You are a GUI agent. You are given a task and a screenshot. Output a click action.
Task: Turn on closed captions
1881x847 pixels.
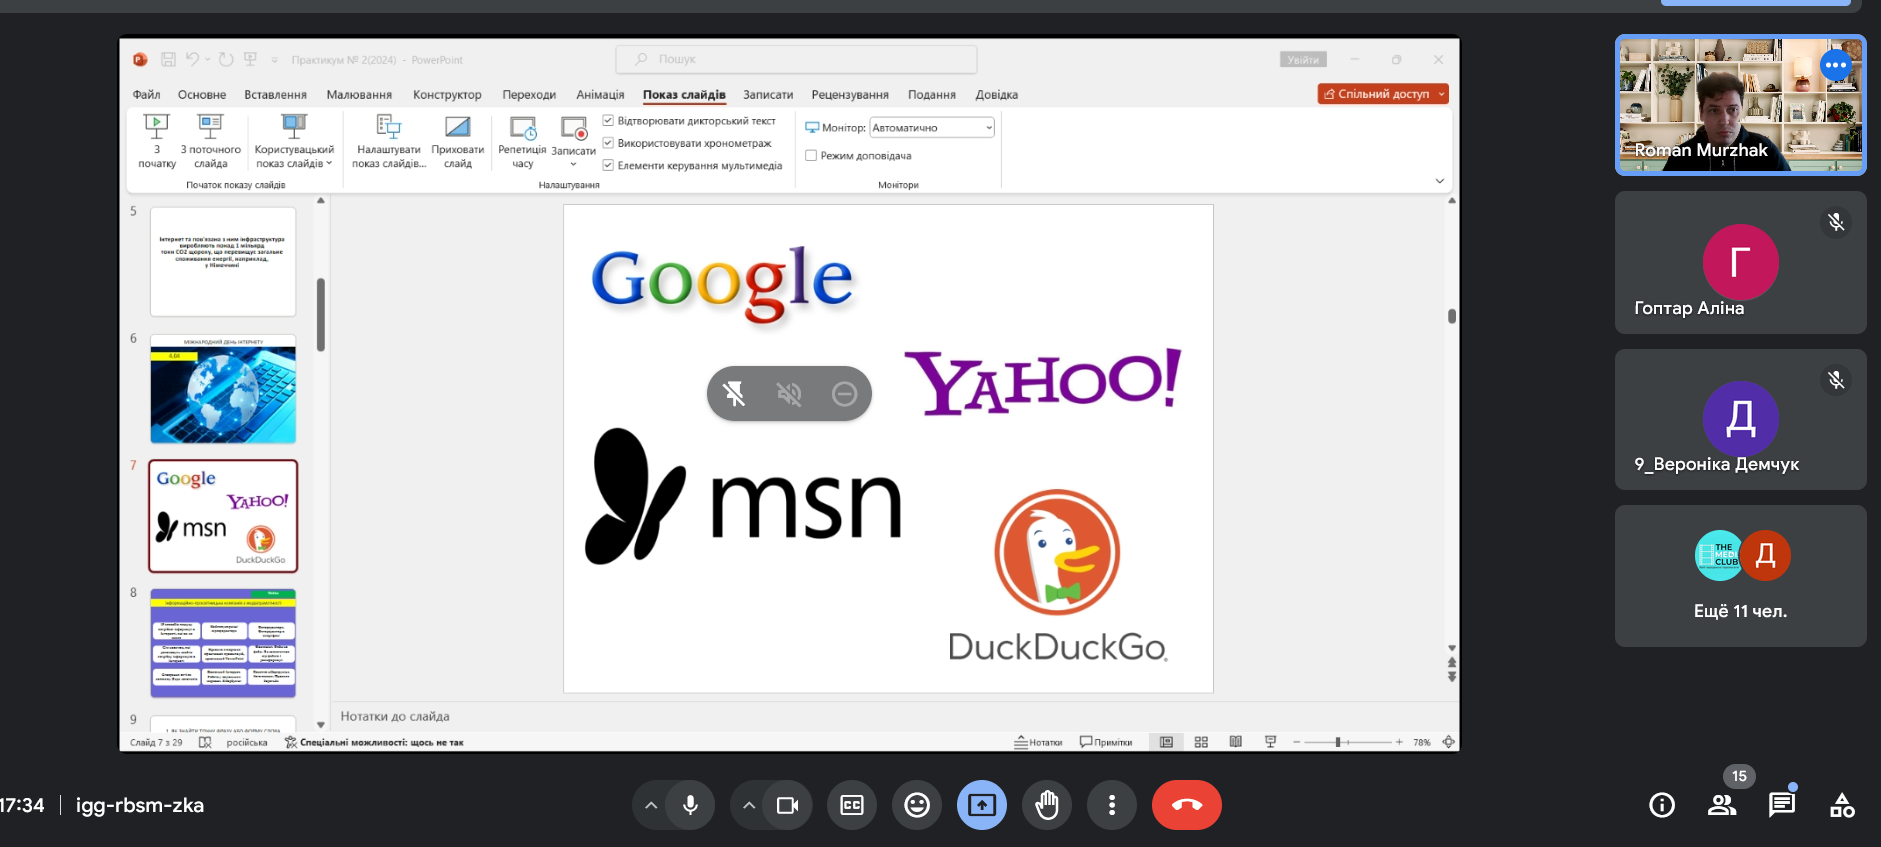click(x=852, y=805)
